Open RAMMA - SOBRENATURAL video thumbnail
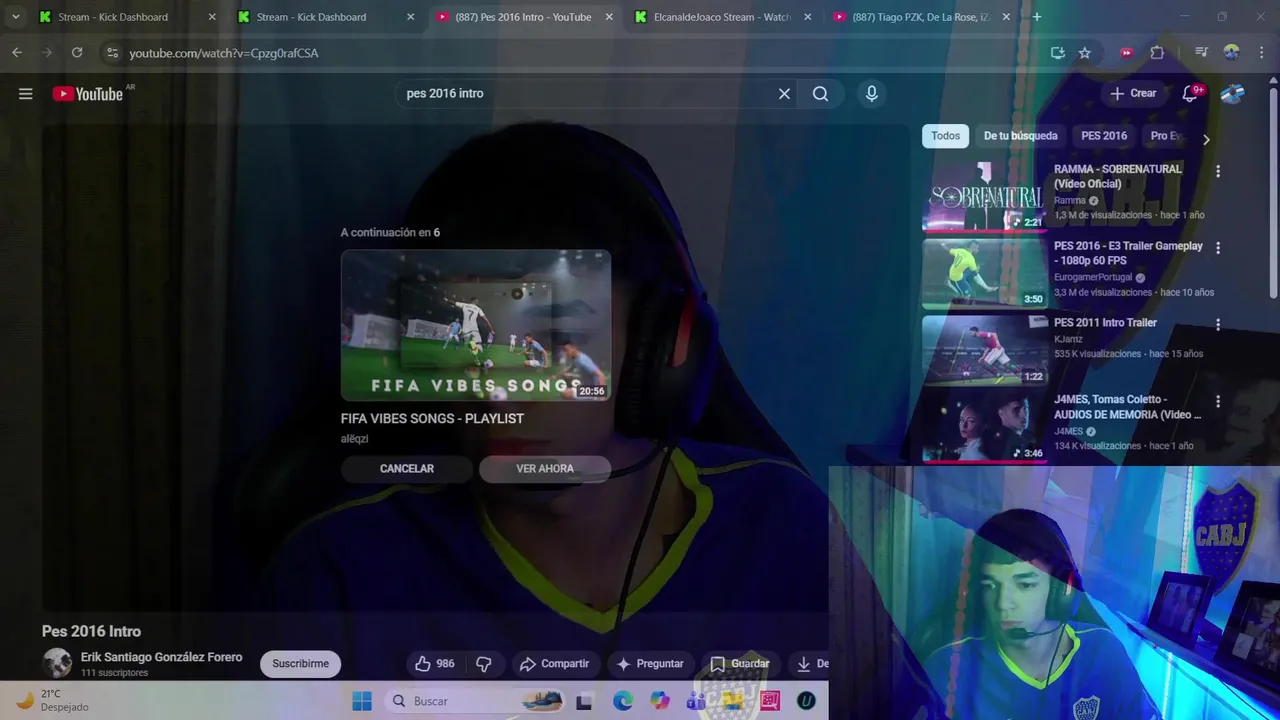Screen dimensions: 1280x720 (984, 196)
